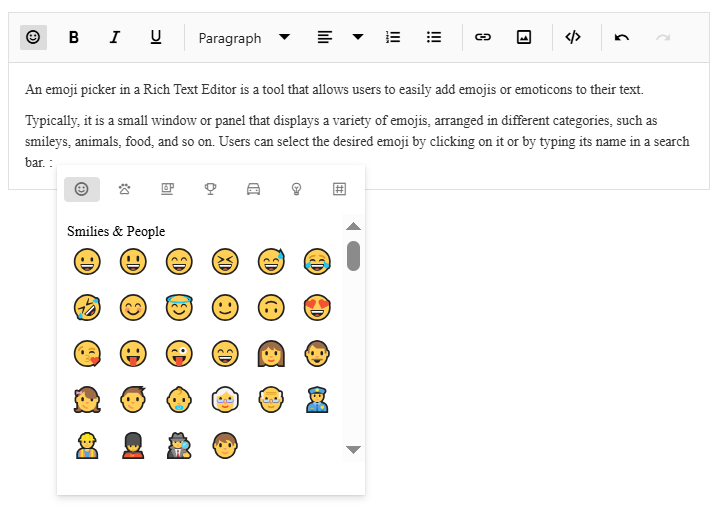
Task: Pick the old man emoji
Action: (271, 400)
